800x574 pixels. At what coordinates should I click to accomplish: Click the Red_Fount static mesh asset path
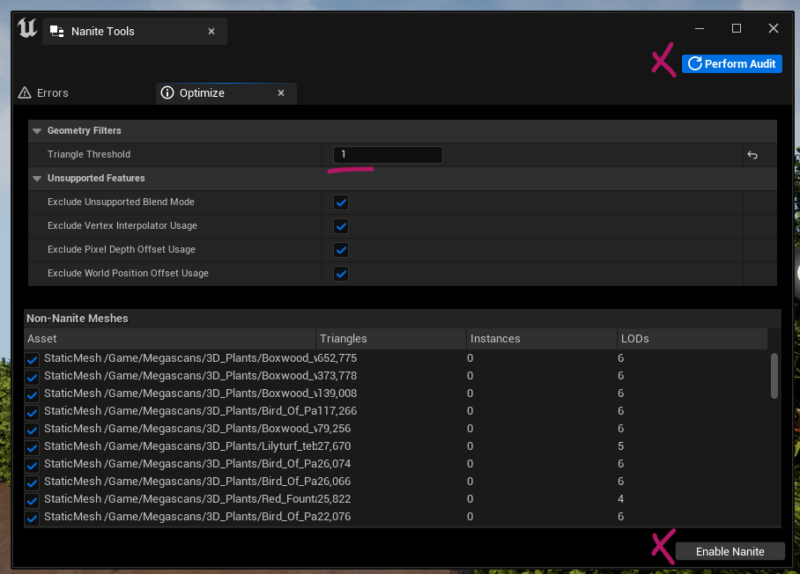pos(181,499)
